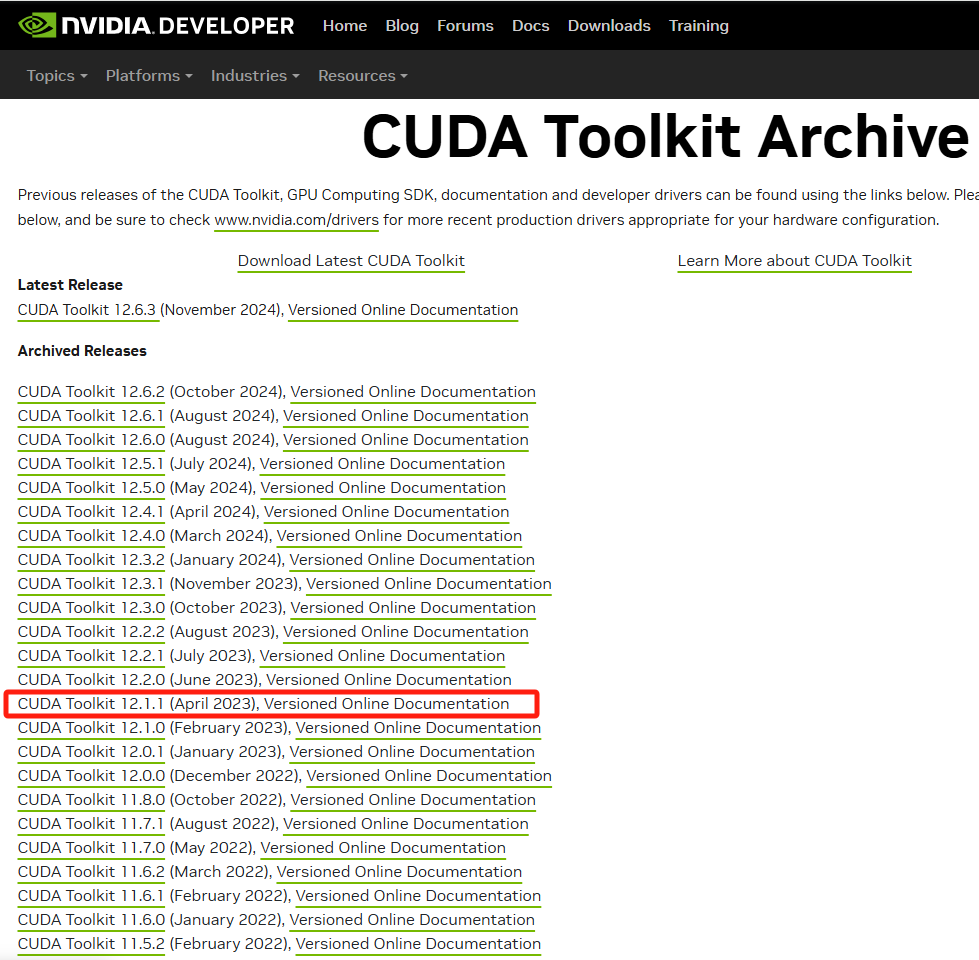Open CUDA Toolkit 12.2.1 link
The width and height of the screenshot is (979, 960).
pos(91,656)
